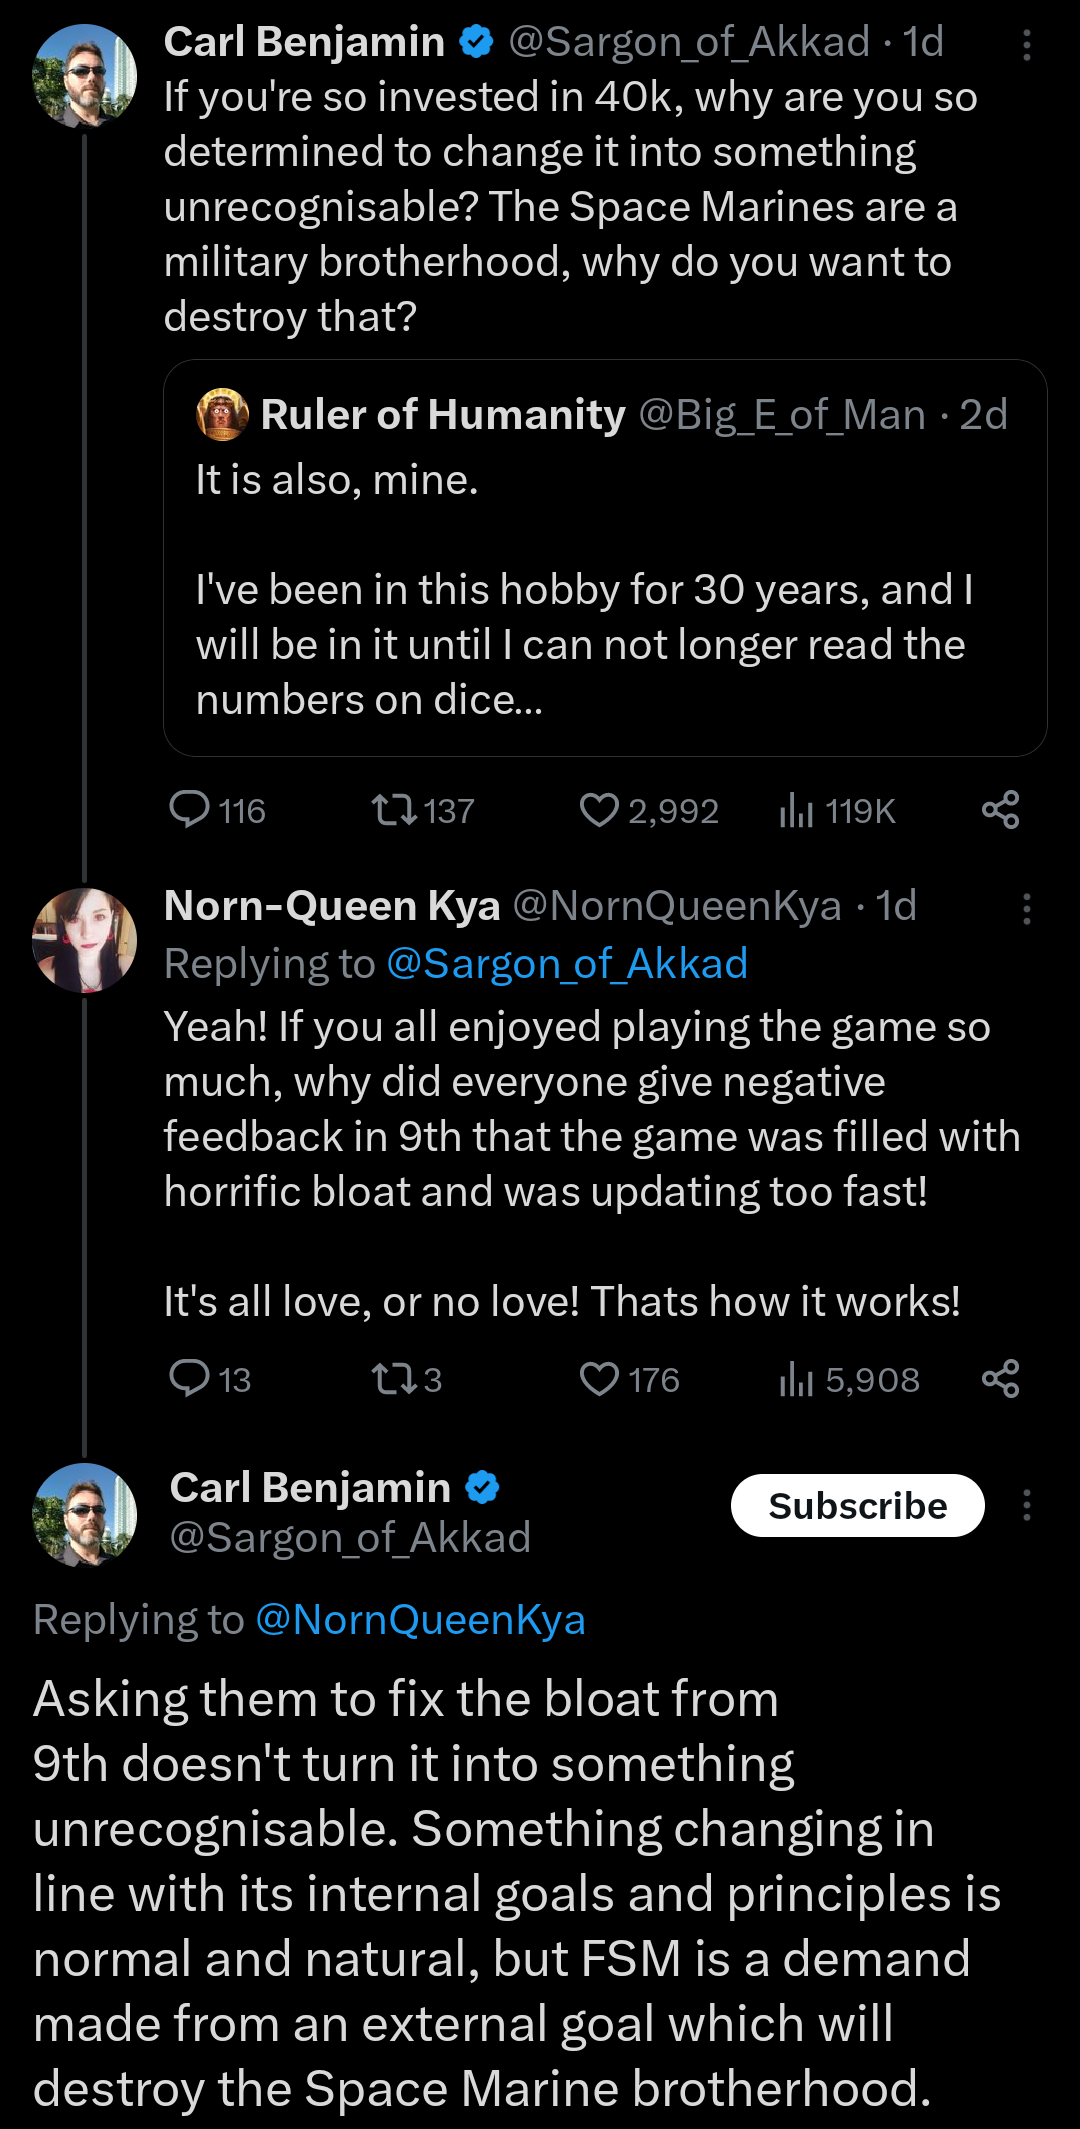
Task: Open @Sargon_of_Akkad mention link in Kya's reply
Action: pos(567,964)
